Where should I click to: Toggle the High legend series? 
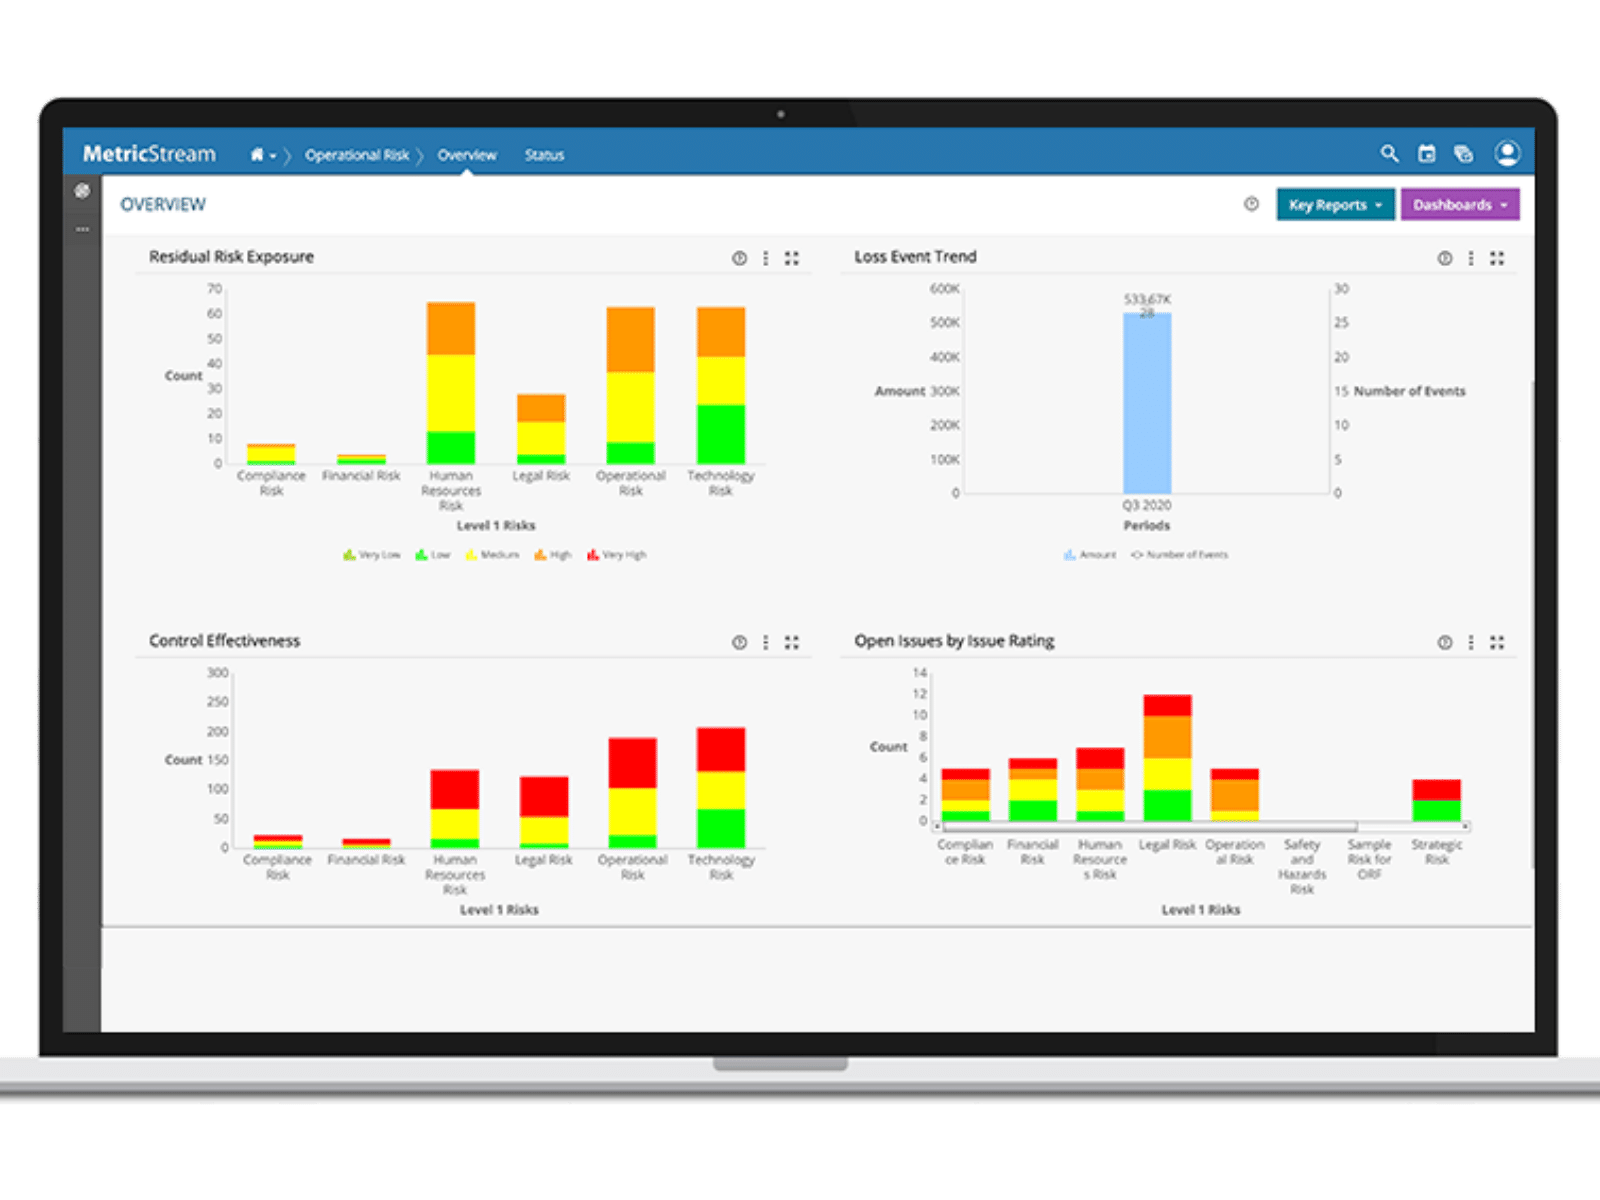coord(553,554)
